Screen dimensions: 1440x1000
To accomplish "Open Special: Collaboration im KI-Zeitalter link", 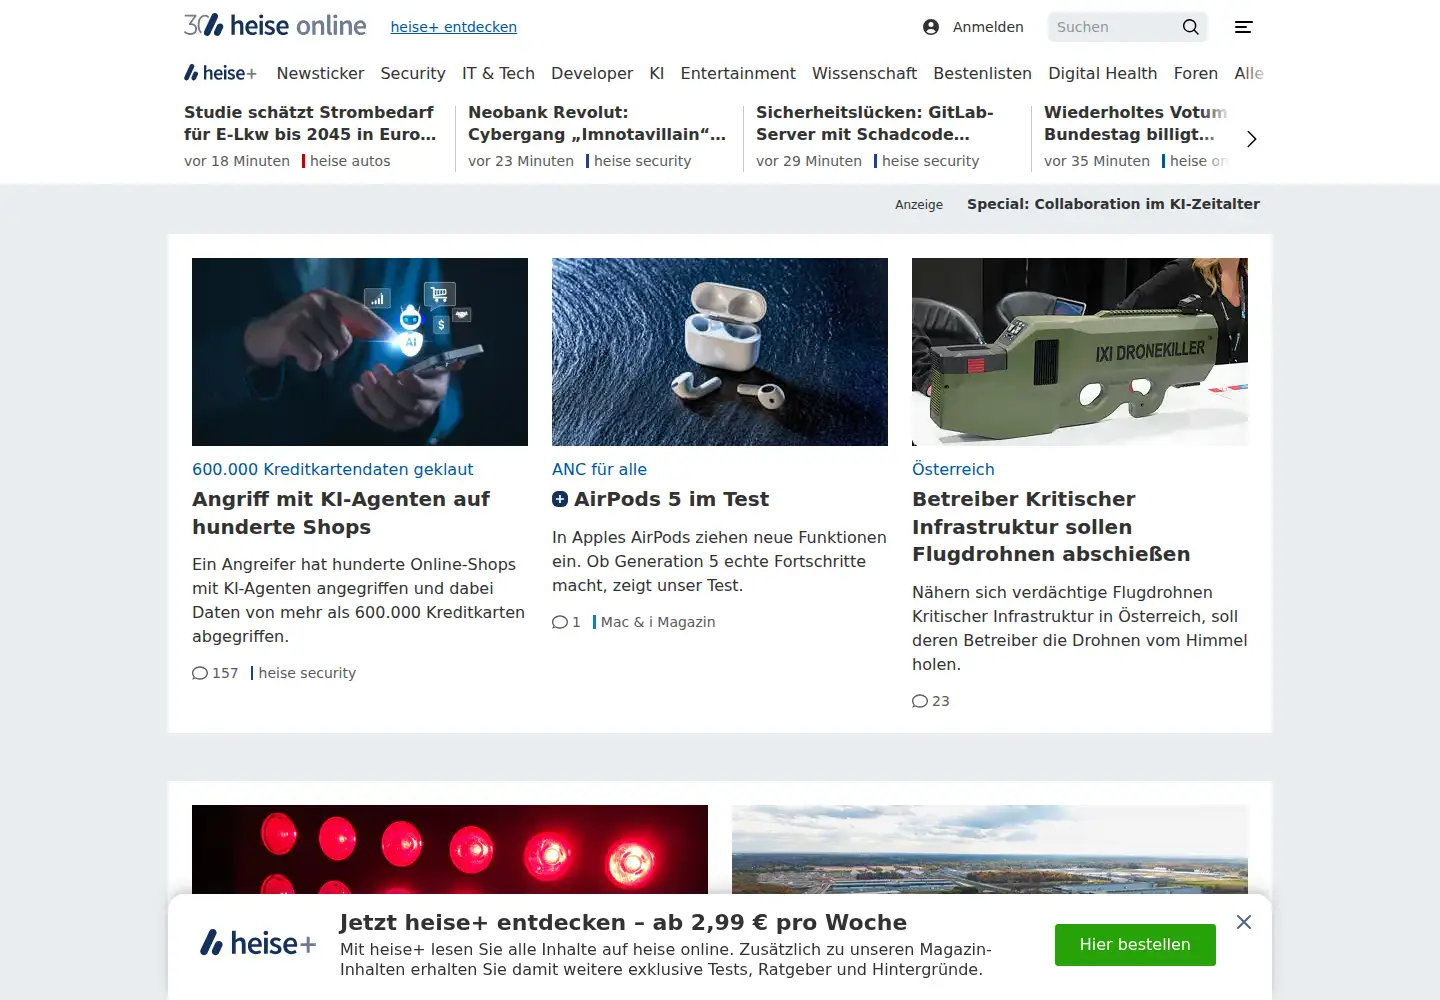I will tap(1113, 204).
